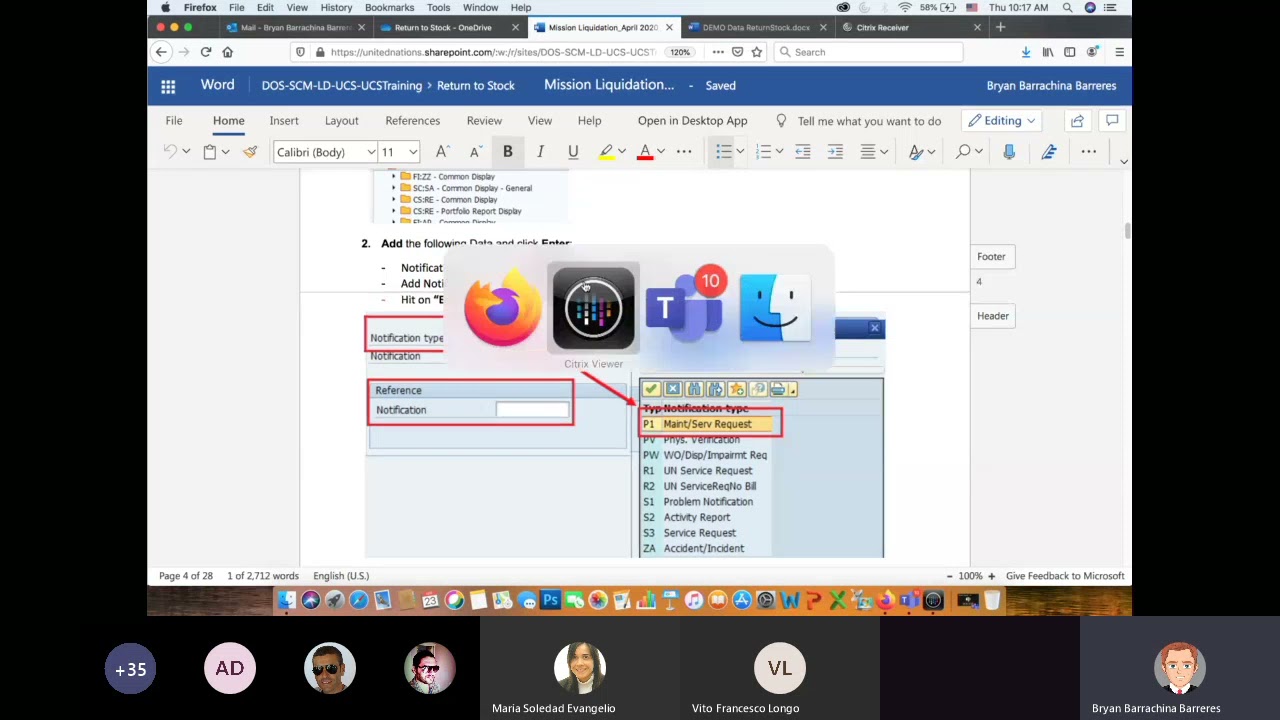Open the numbering style dropdown arrow
This screenshot has width=1280, height=720.
point(779,152)
